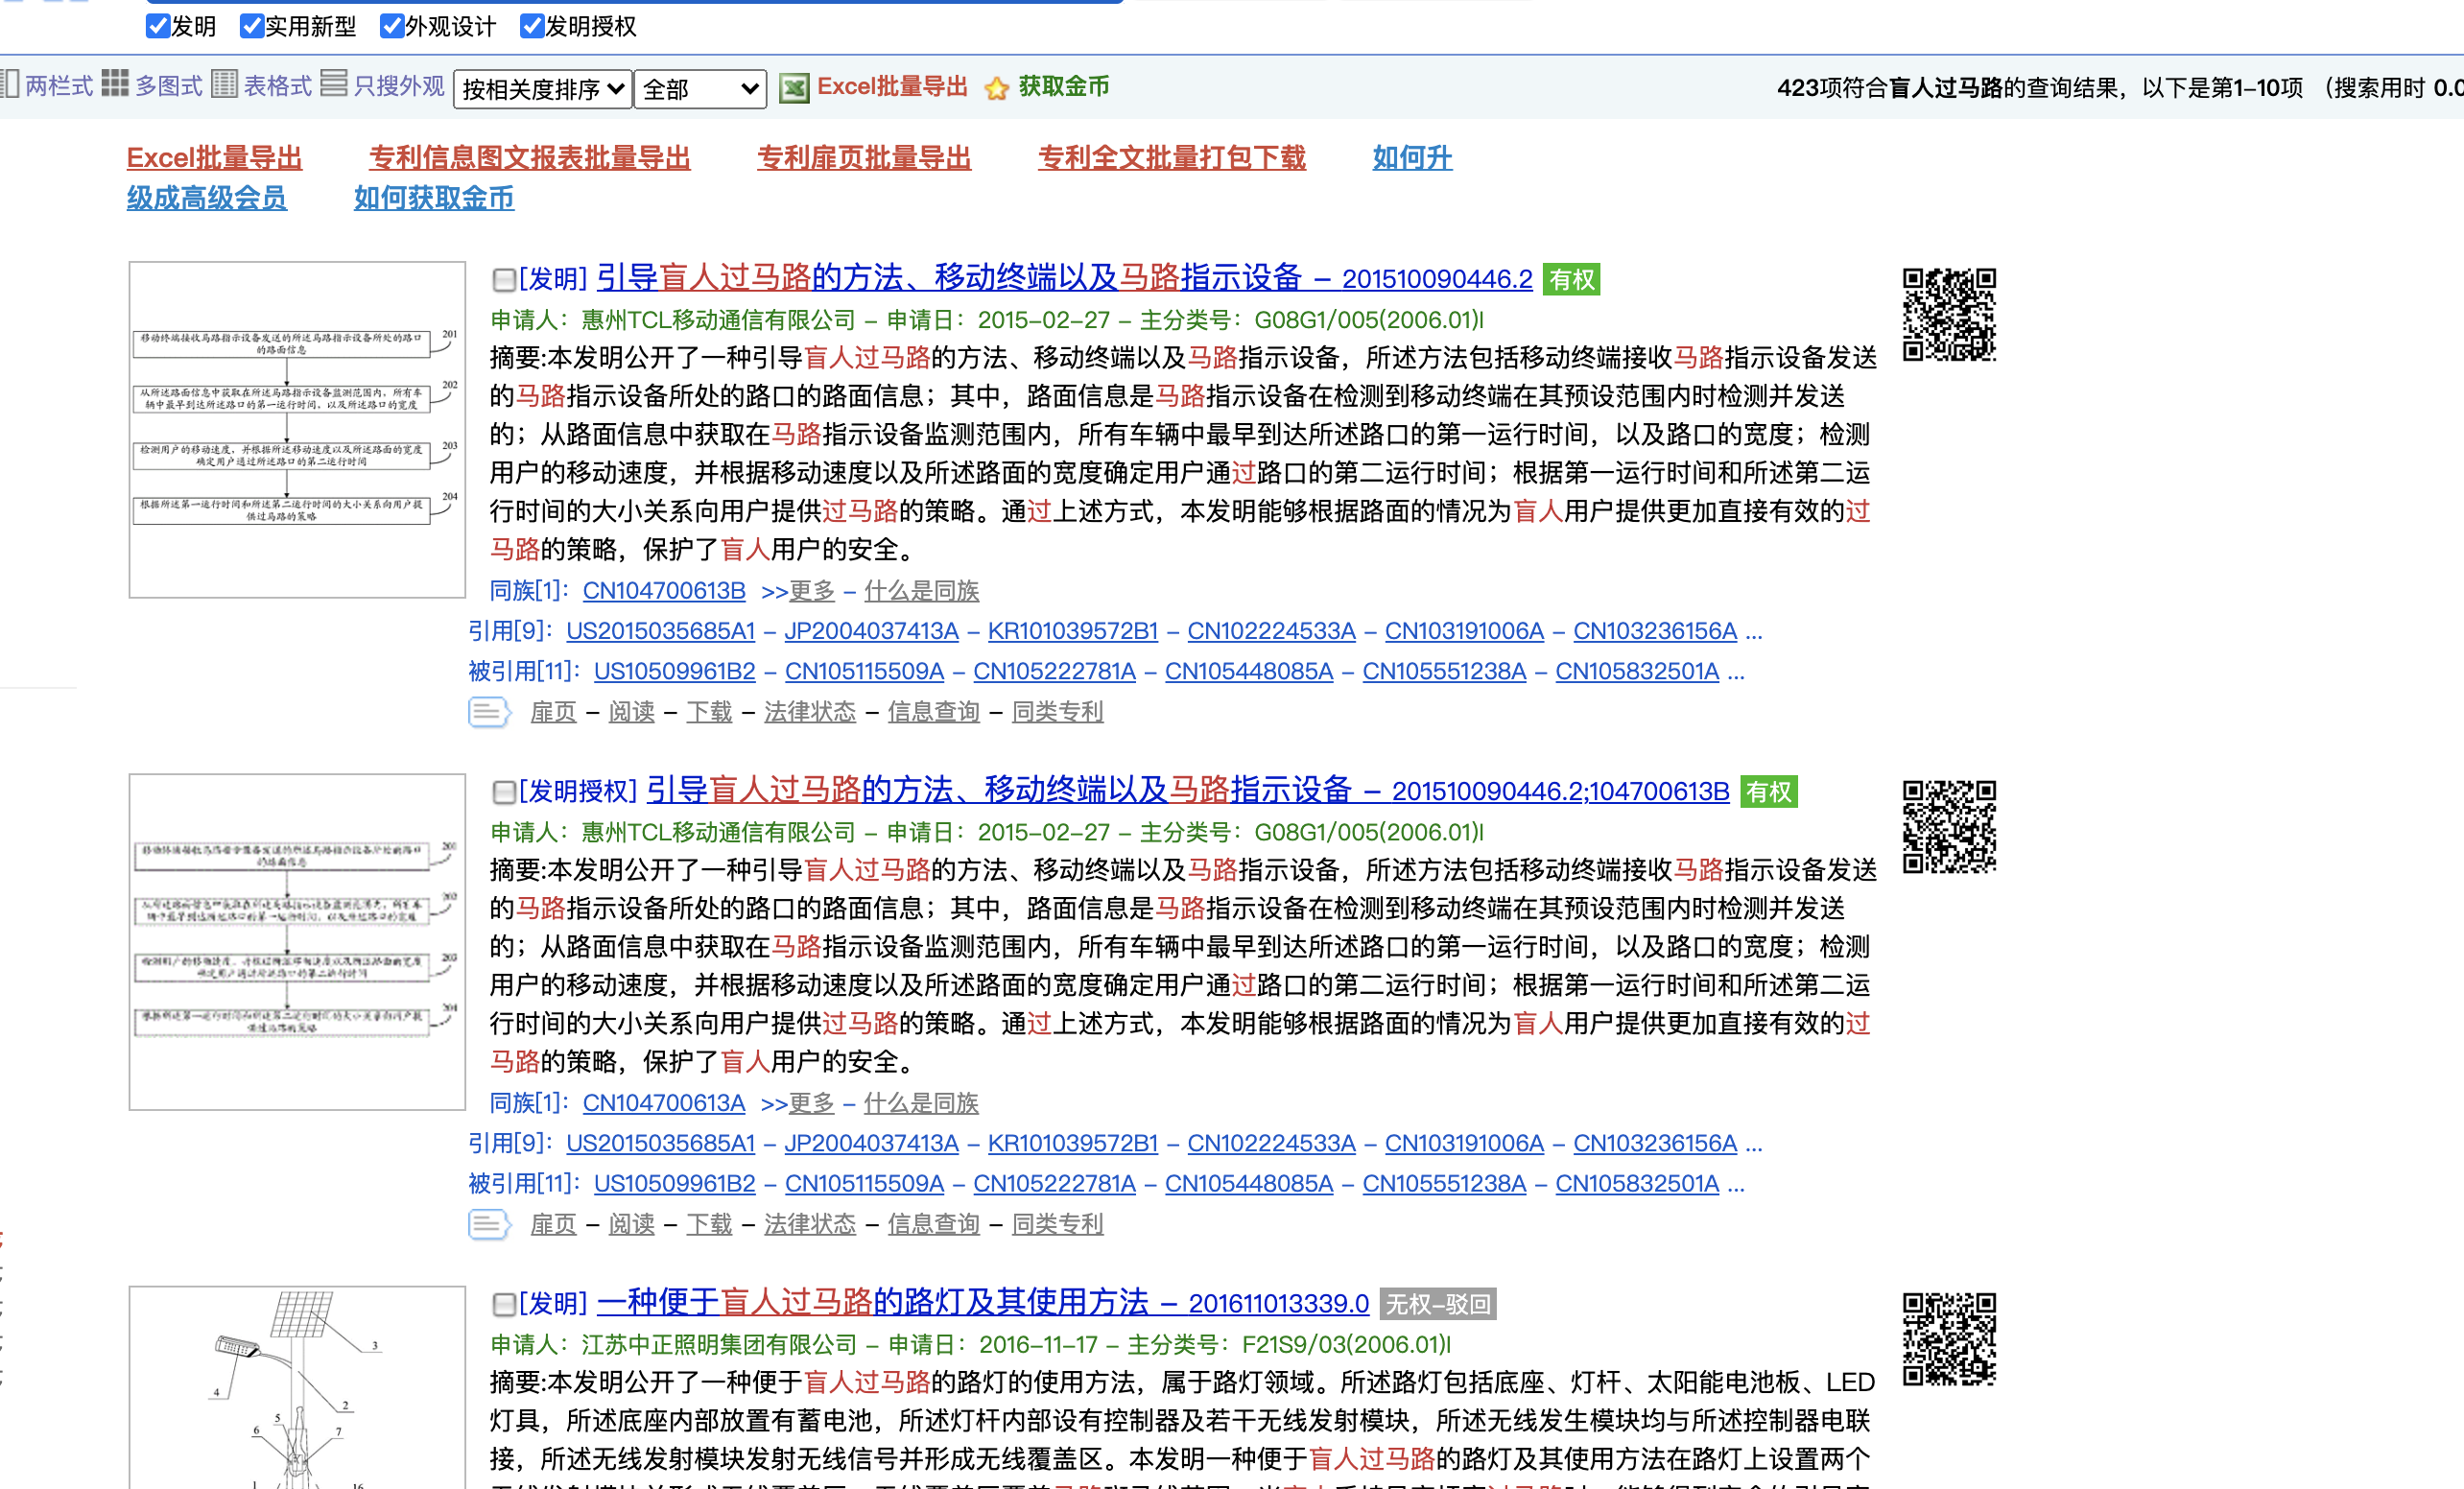Open 如何获取金币 link

434,198
